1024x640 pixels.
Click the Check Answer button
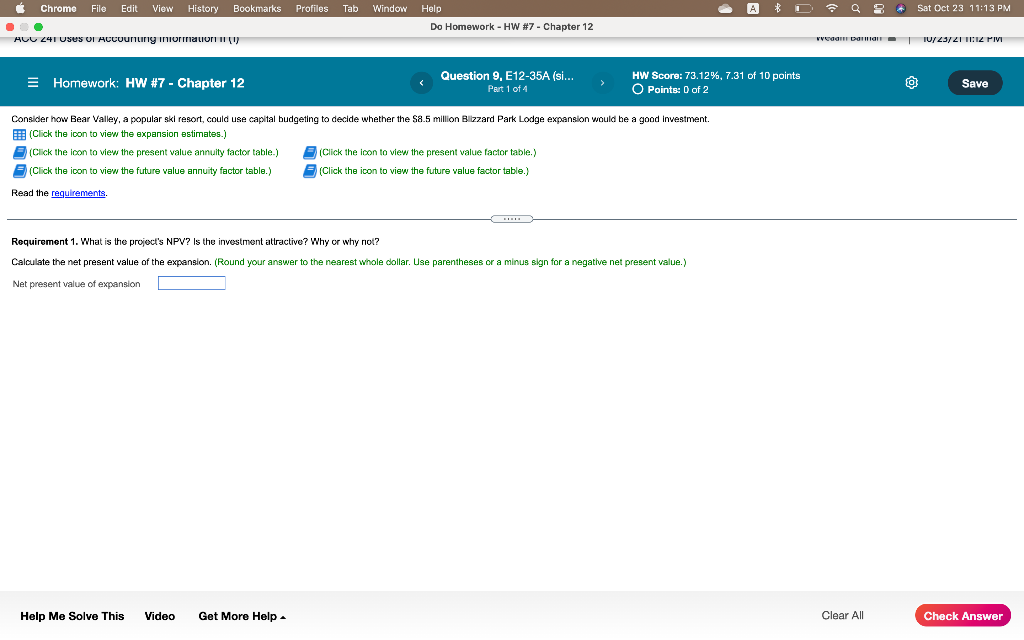click(962, 615)
